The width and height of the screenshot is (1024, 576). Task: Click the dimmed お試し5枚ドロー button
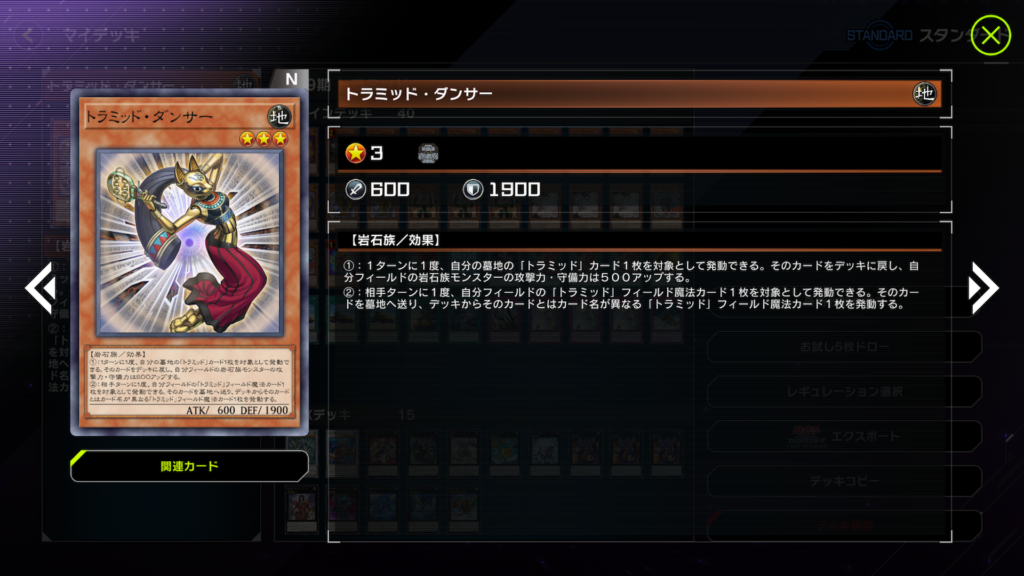pyautogui.click(x=844, y=347)
